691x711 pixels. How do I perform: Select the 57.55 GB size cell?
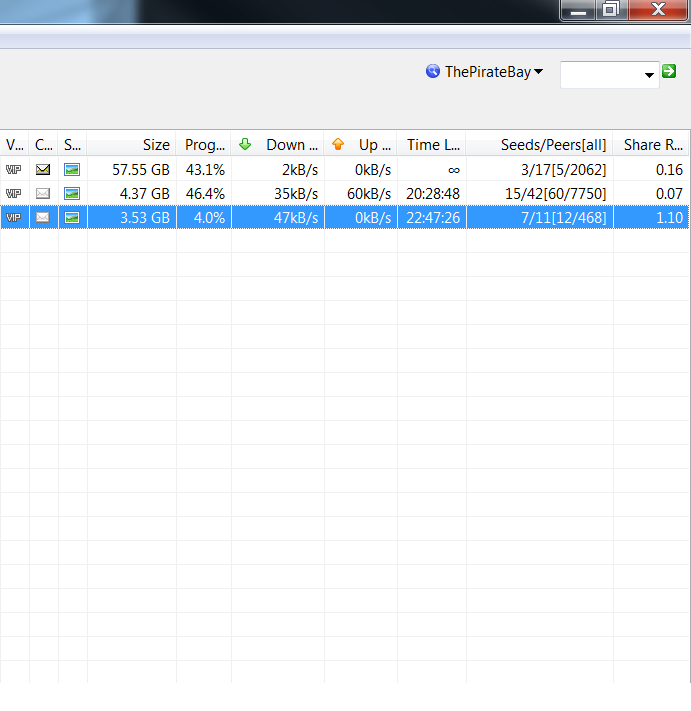click(131, 170)
